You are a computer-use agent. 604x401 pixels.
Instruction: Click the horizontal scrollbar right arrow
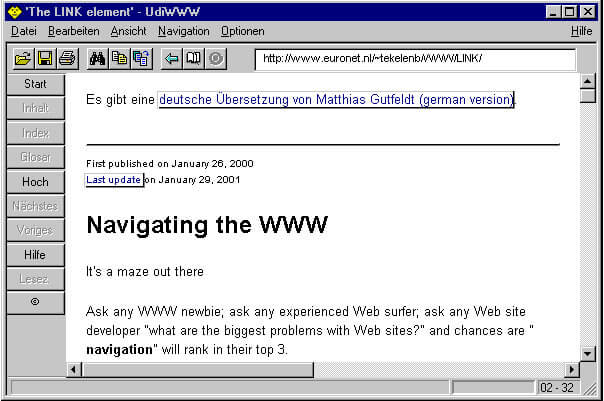tap(572, 370)
